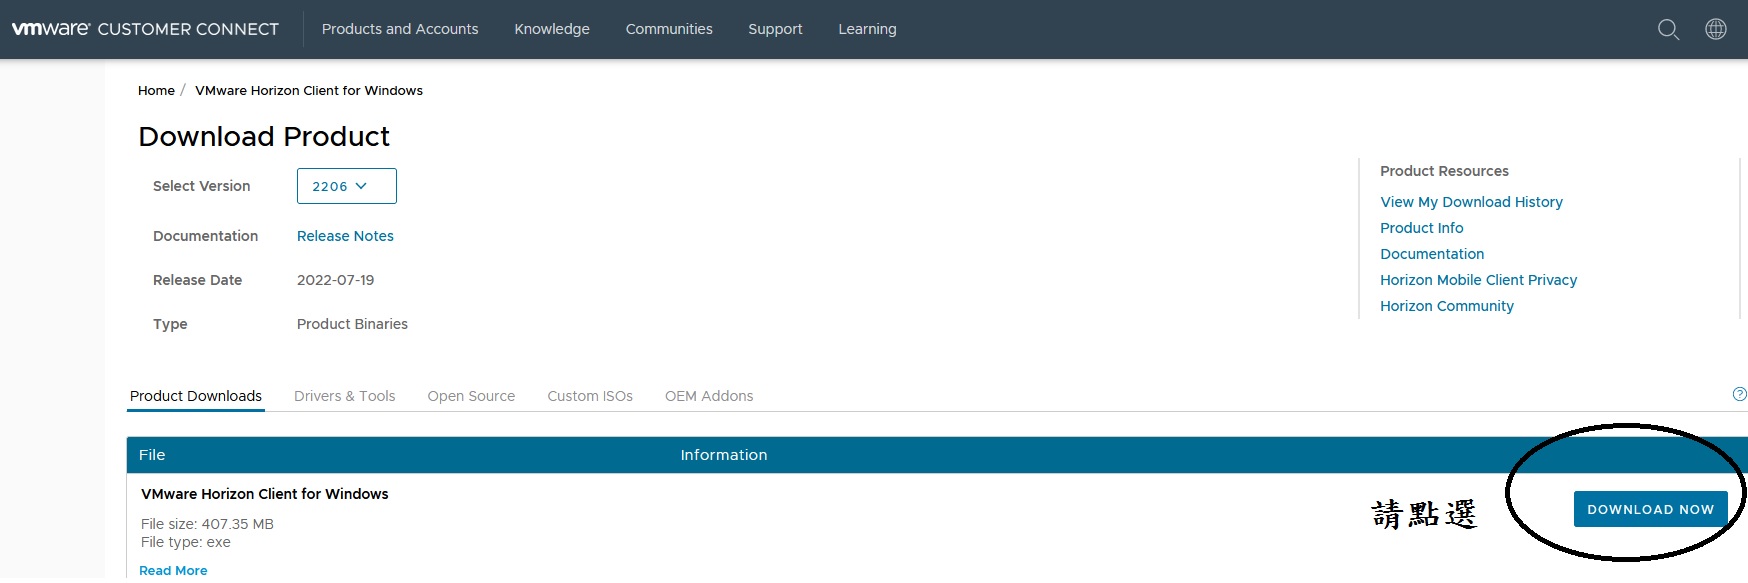This screenshot has width=1748, height=583.
Task: Open the Communities menu
Action: 669,29
